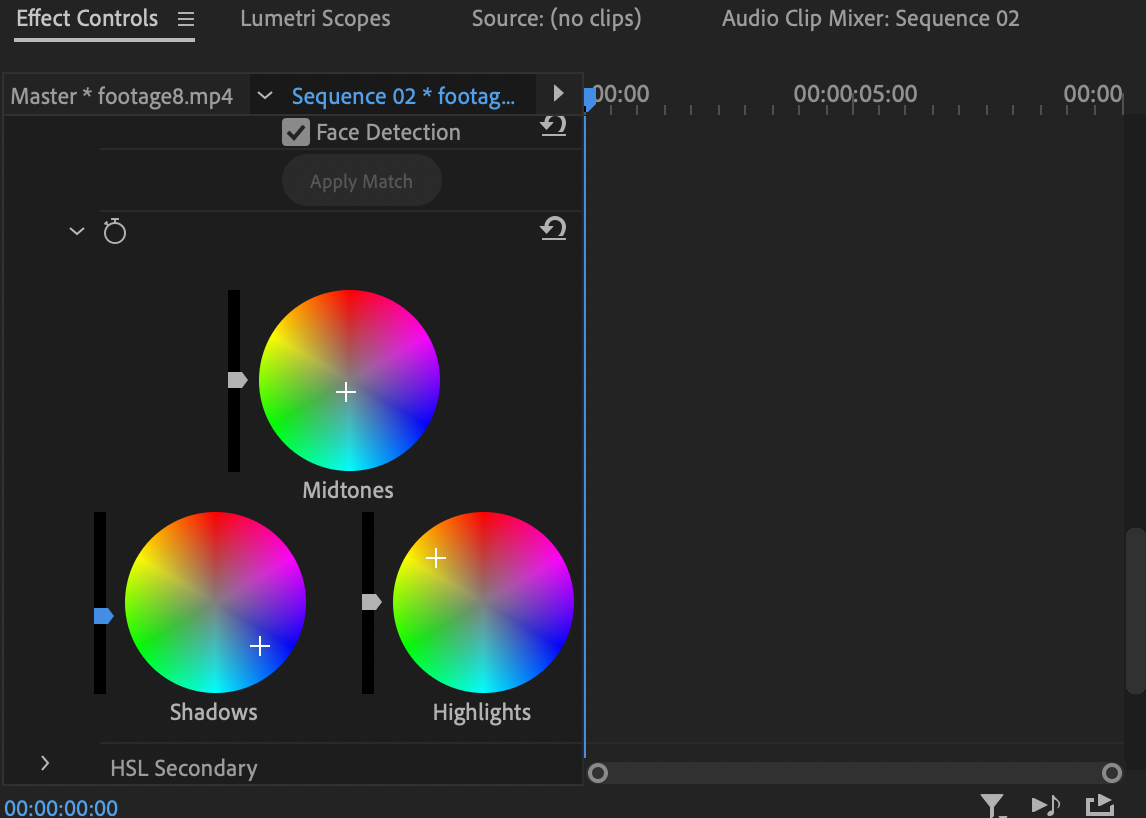Screen dimensions: 1146x818
Task: Click the export share icon
Action: click(1099, 804)
